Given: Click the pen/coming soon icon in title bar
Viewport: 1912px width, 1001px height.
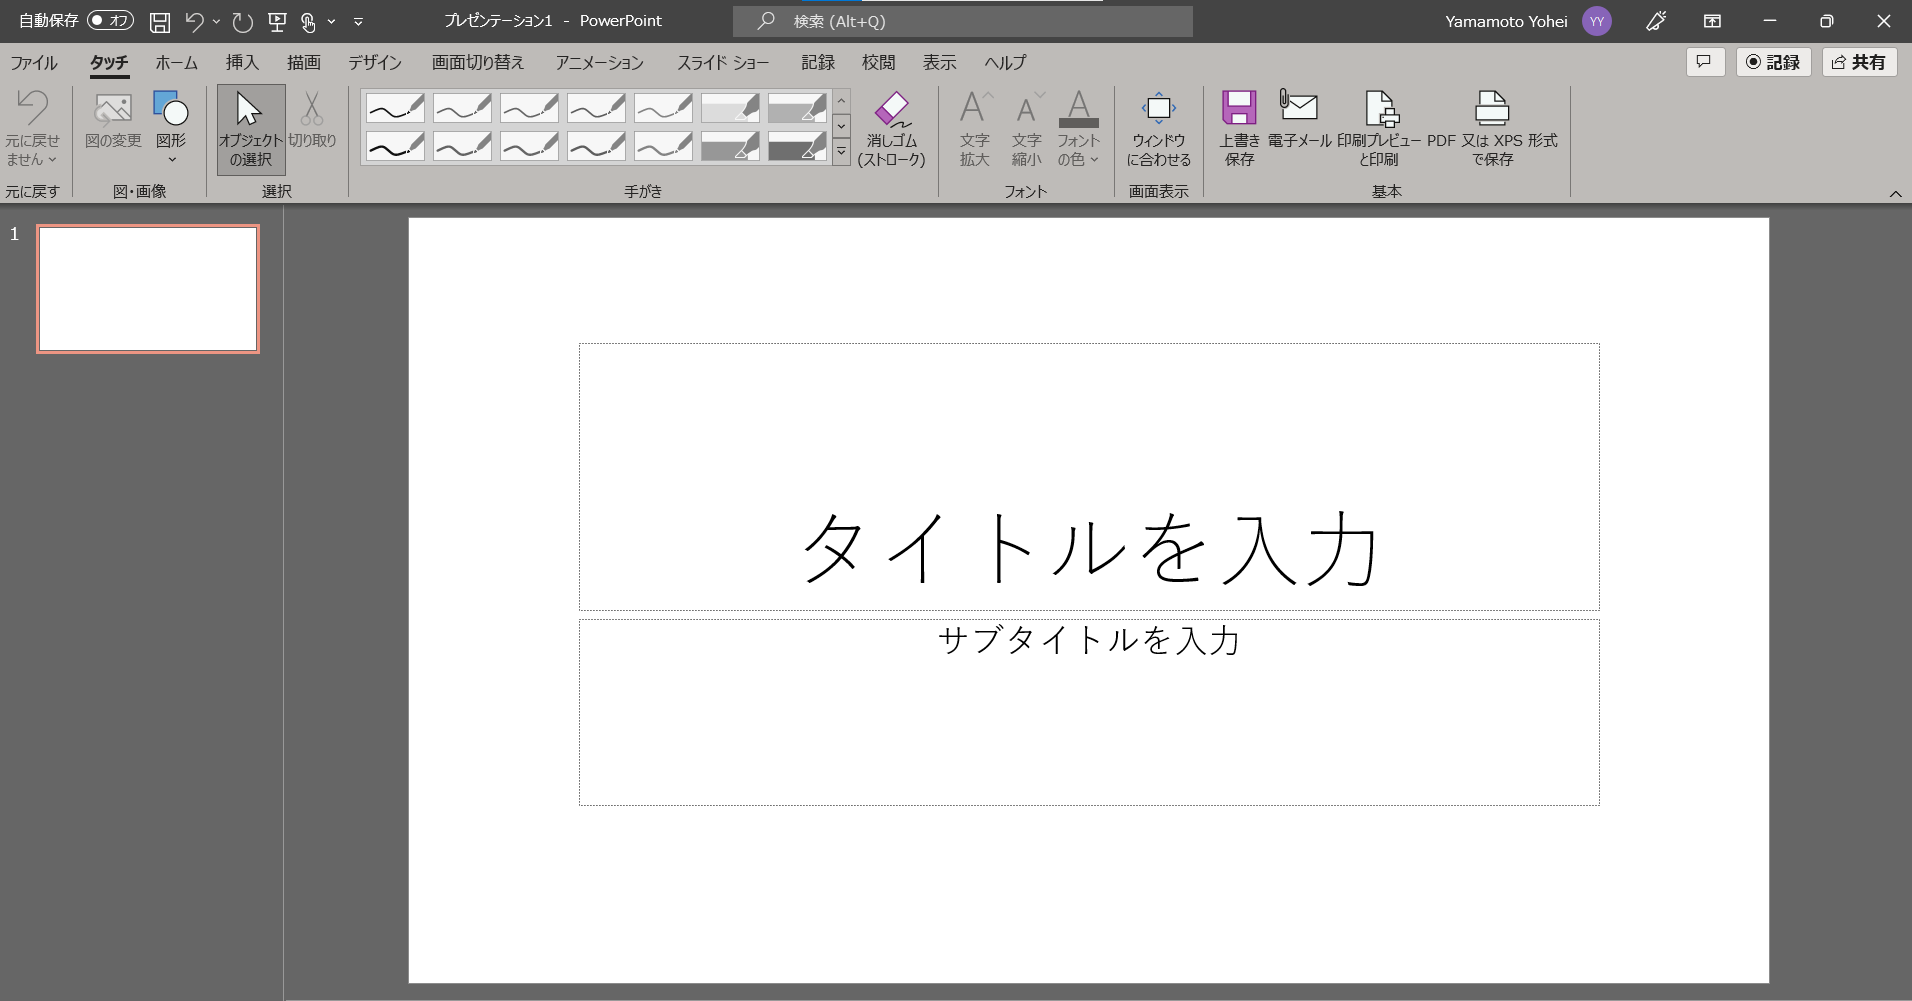Looking at the screenshot, I should pos(1656,21).
